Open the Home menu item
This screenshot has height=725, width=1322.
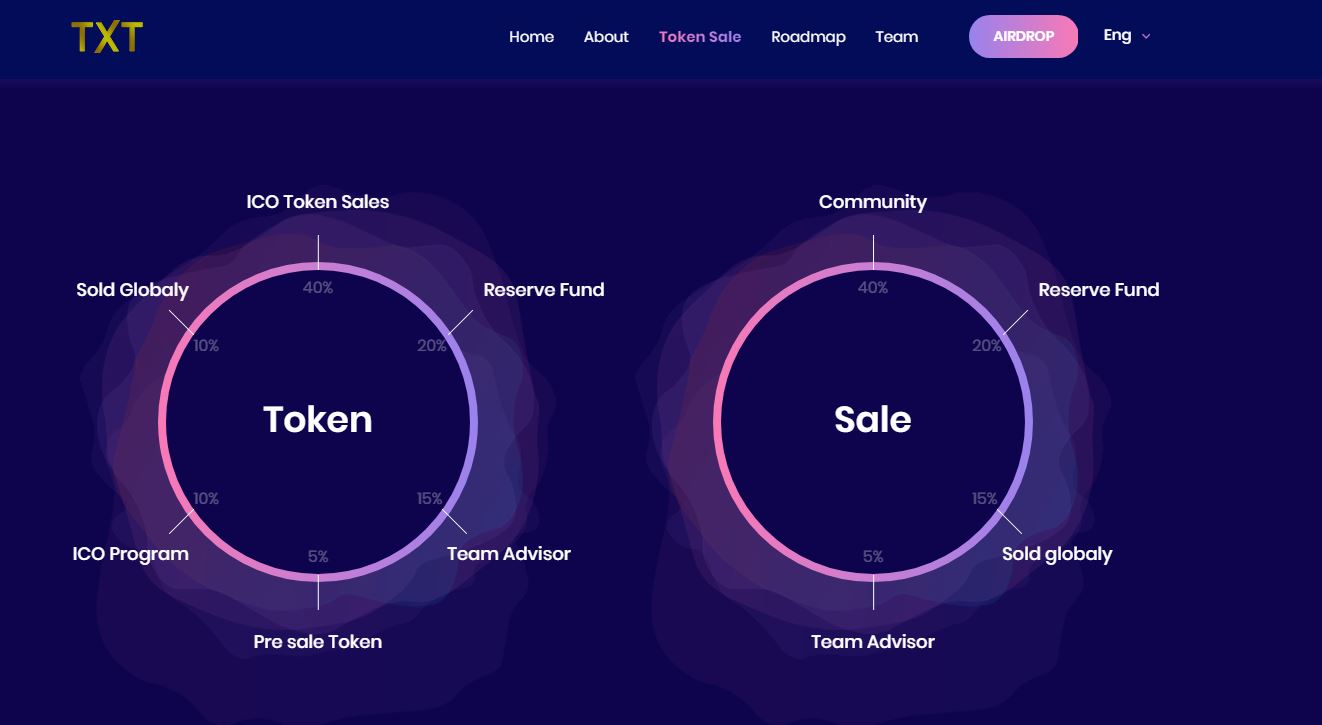pyautogui.click(x=531, y=37)
